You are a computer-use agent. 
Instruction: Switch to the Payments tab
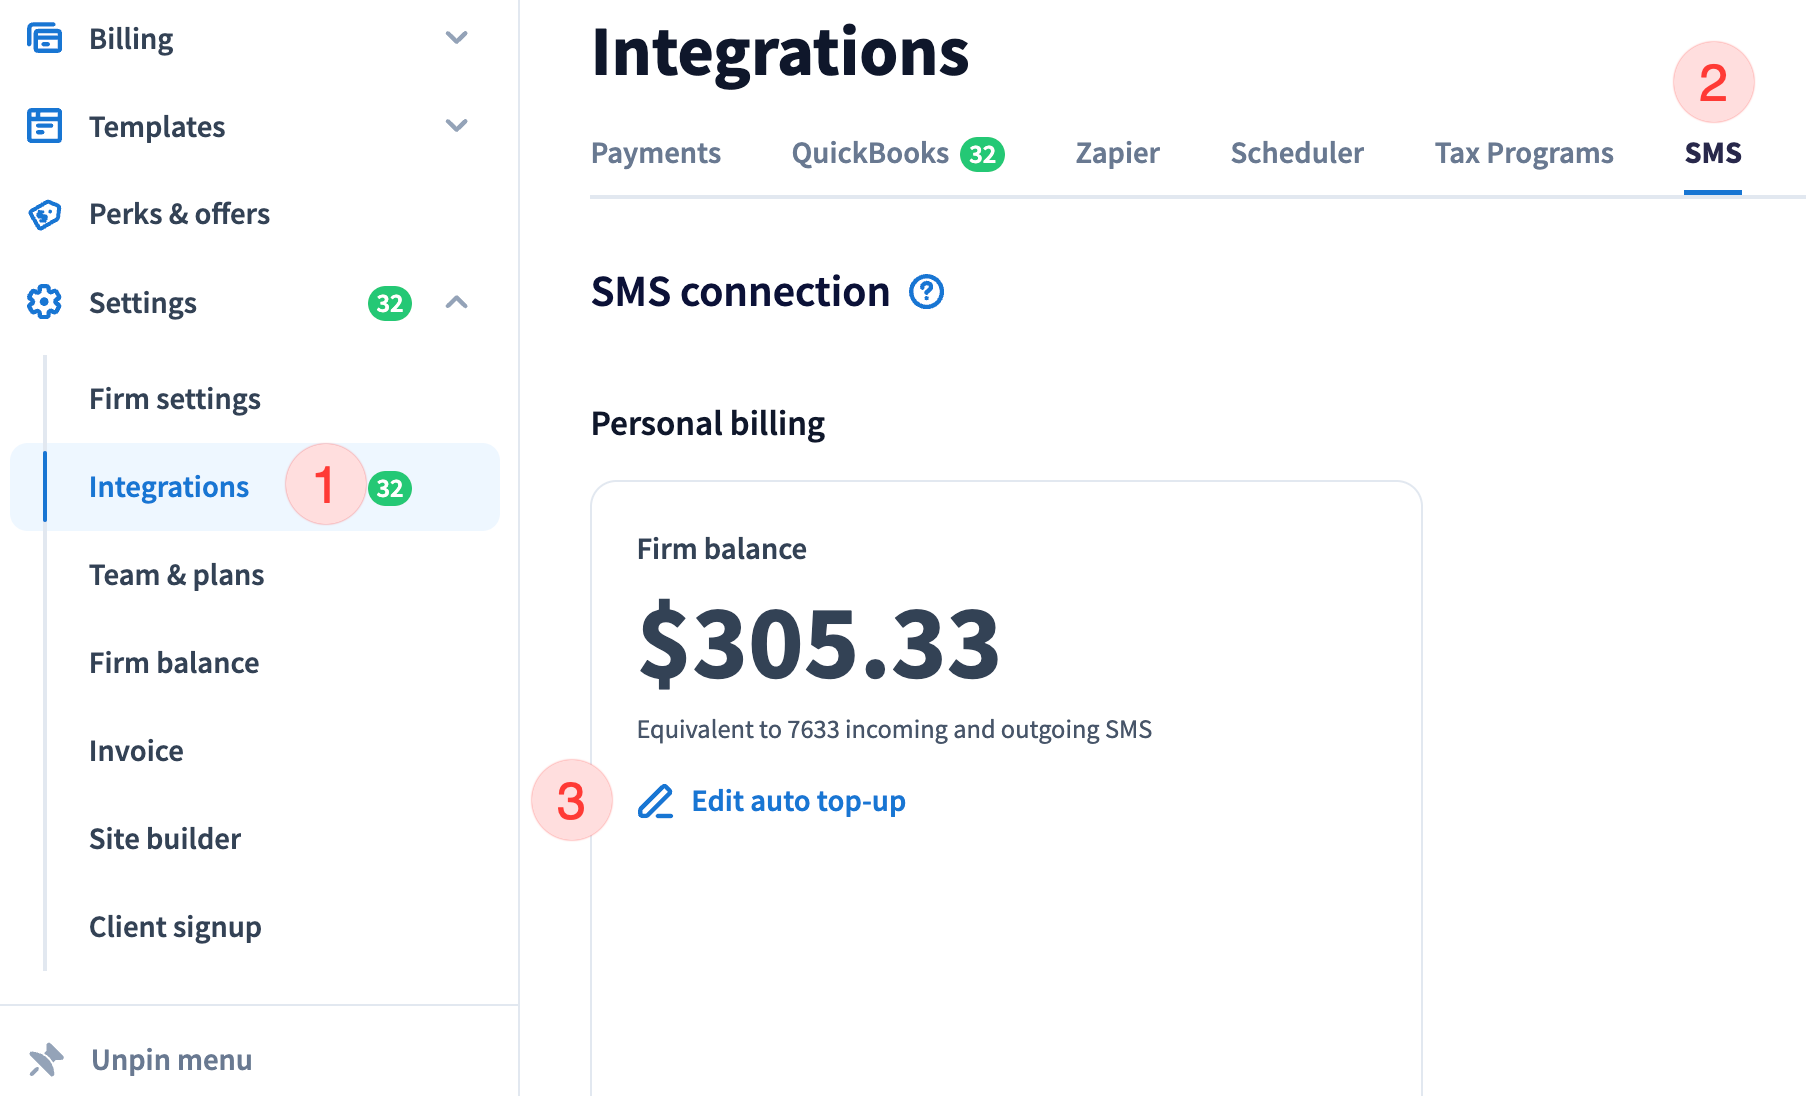[656, 153]
